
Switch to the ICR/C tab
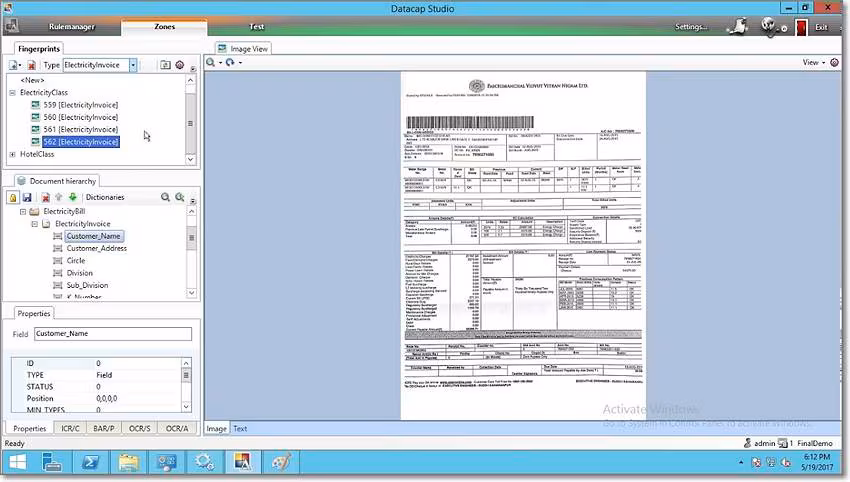(70, 428)
